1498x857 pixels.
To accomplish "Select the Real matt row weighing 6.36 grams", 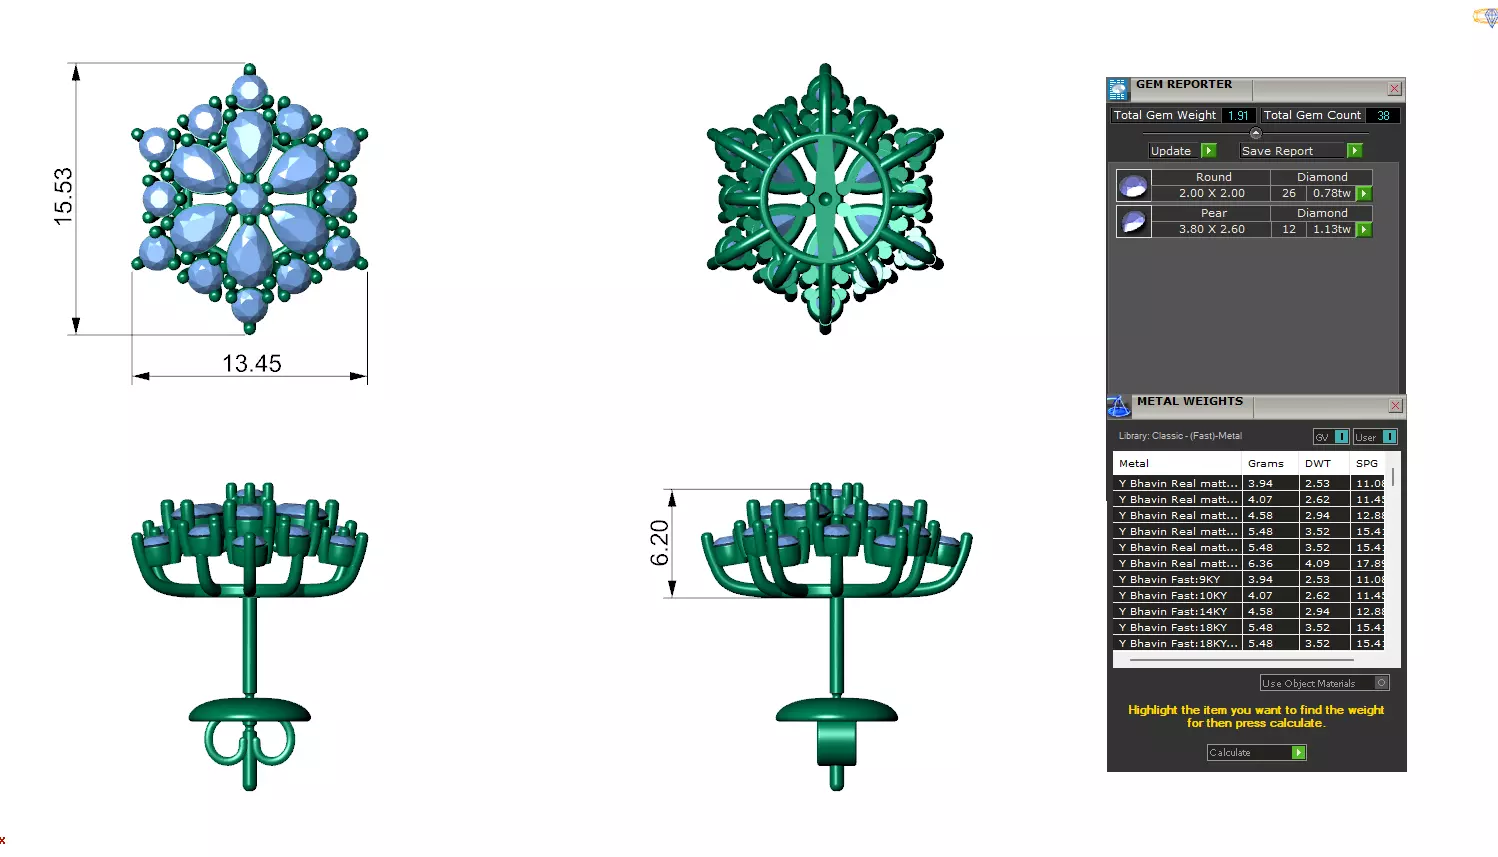I will coord(1250,564).
